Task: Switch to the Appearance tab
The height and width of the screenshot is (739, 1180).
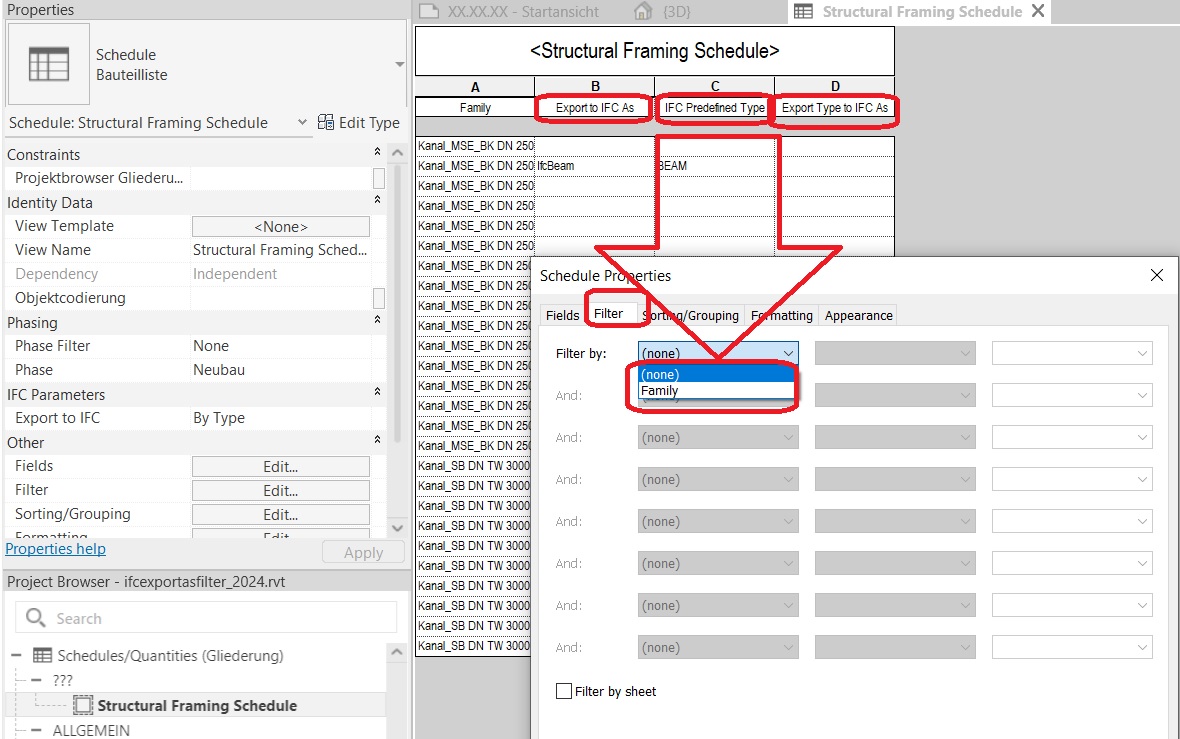Action: (857, 315)
